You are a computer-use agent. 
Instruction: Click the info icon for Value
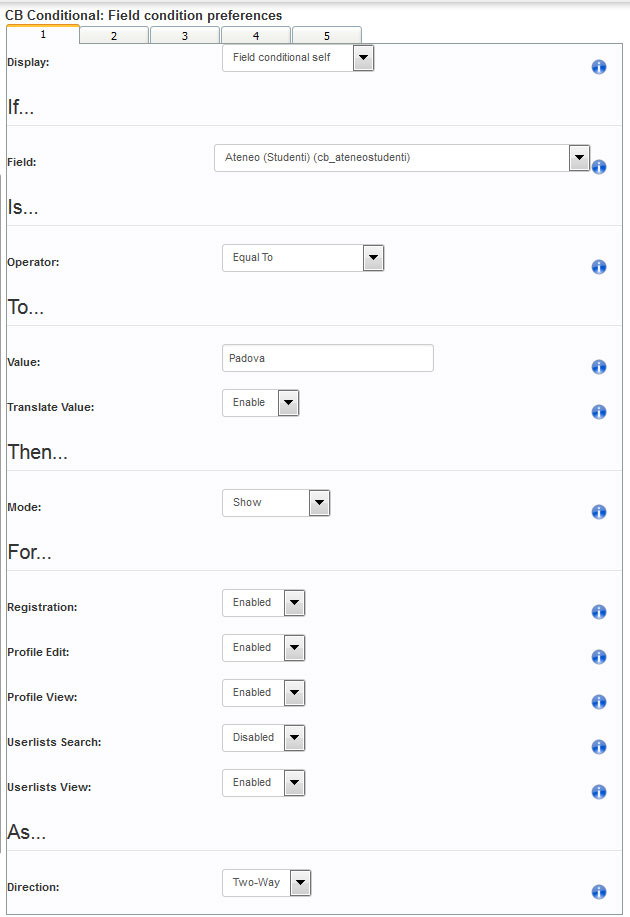pos(598,367)
